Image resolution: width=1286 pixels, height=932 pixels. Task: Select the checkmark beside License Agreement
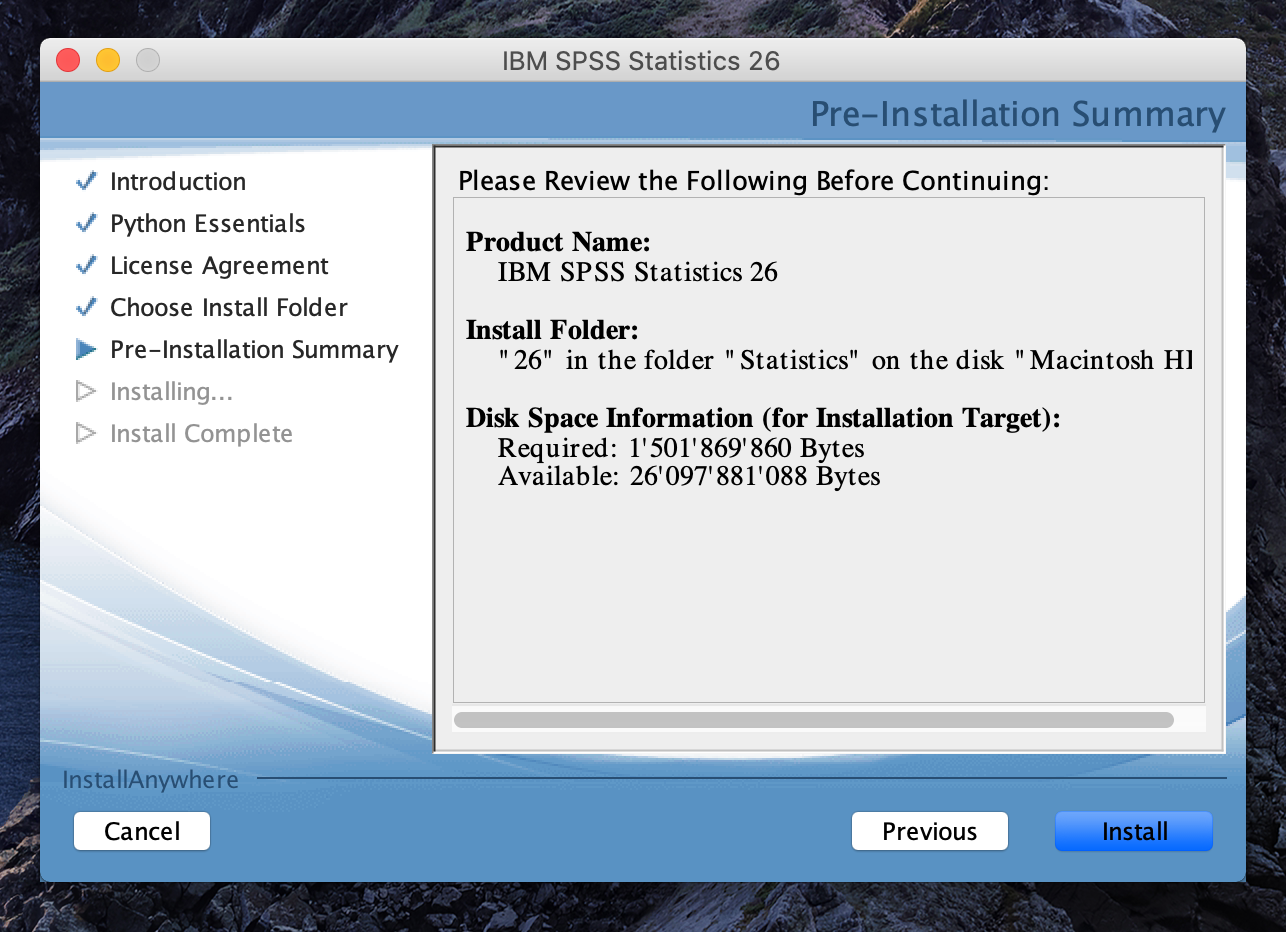coord(87,265)
